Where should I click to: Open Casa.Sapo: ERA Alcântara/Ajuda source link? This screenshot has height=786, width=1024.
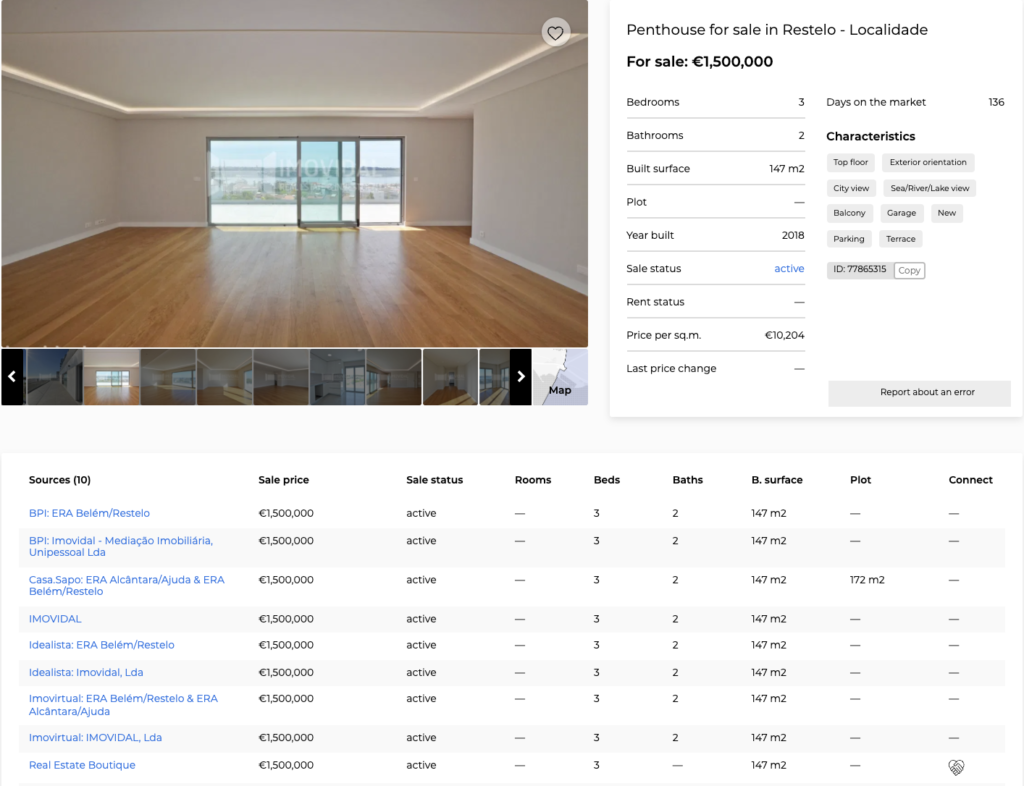click(127, 586)
